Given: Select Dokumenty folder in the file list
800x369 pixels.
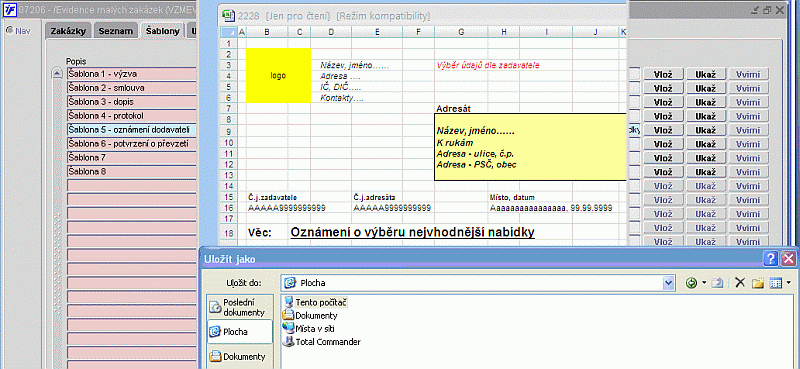Looking at the screenshot, I should 311,315.
